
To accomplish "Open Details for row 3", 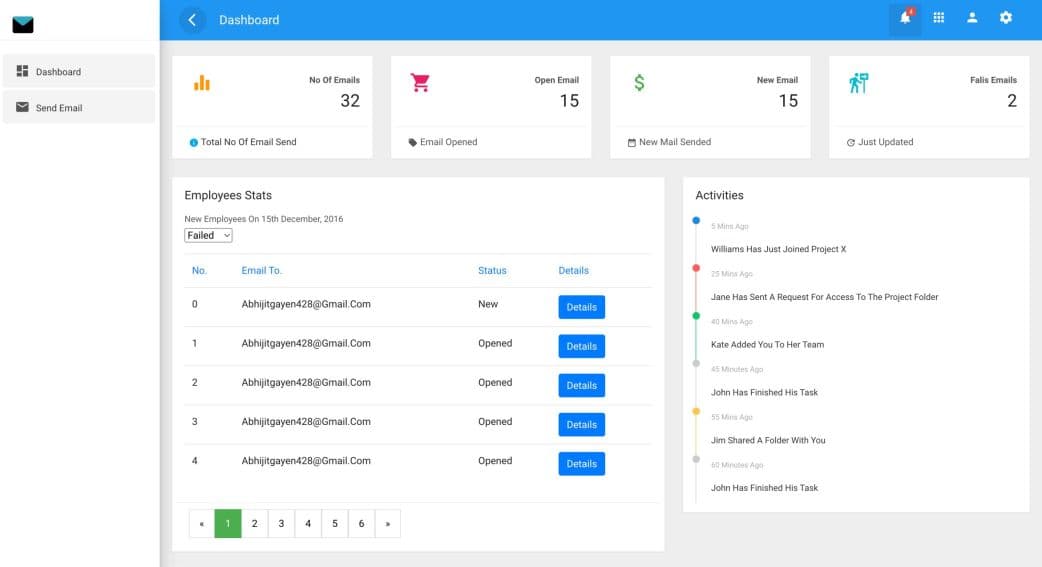I will tap(581, 425).
